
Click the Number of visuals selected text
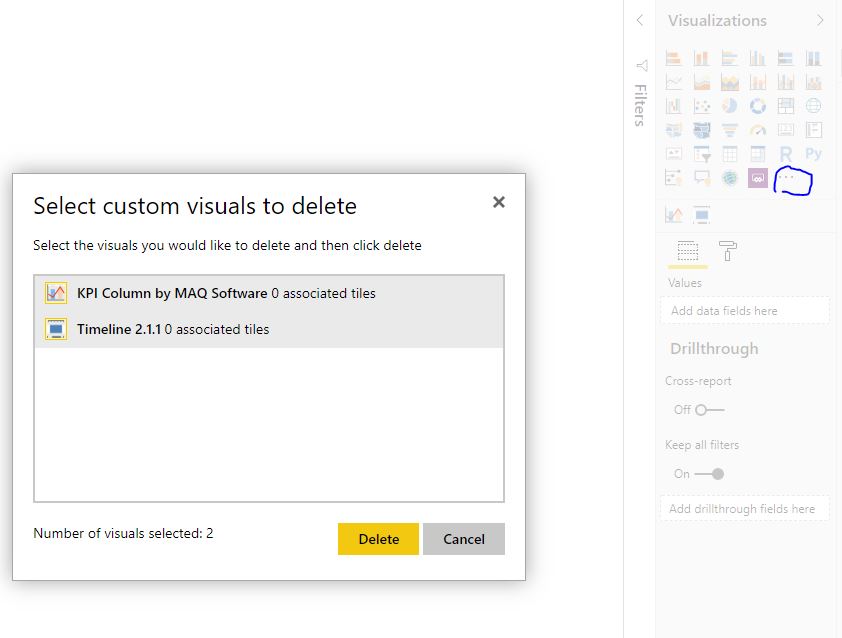(123, 533)
